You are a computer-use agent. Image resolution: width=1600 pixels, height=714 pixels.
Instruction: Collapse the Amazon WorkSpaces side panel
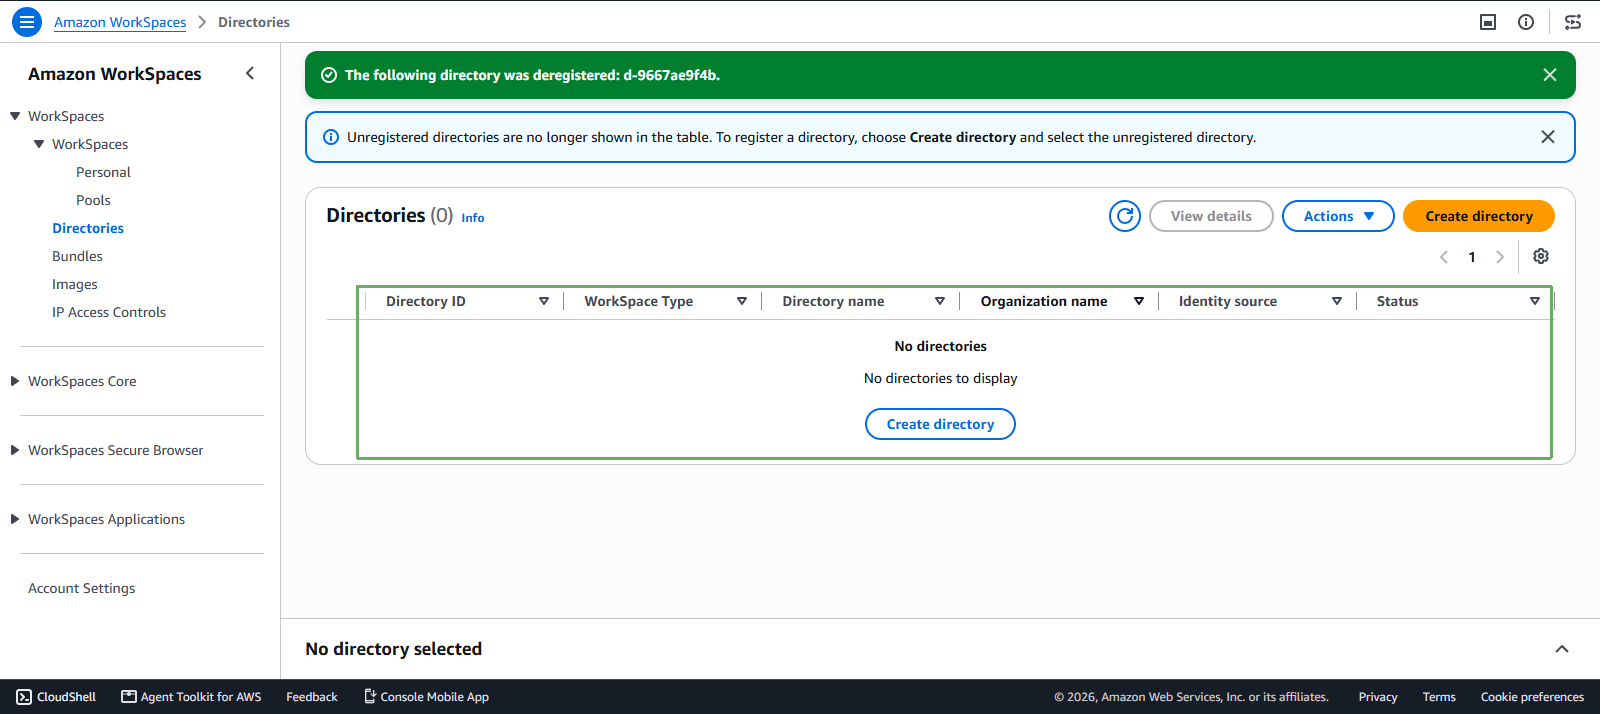tap(250, 73)
